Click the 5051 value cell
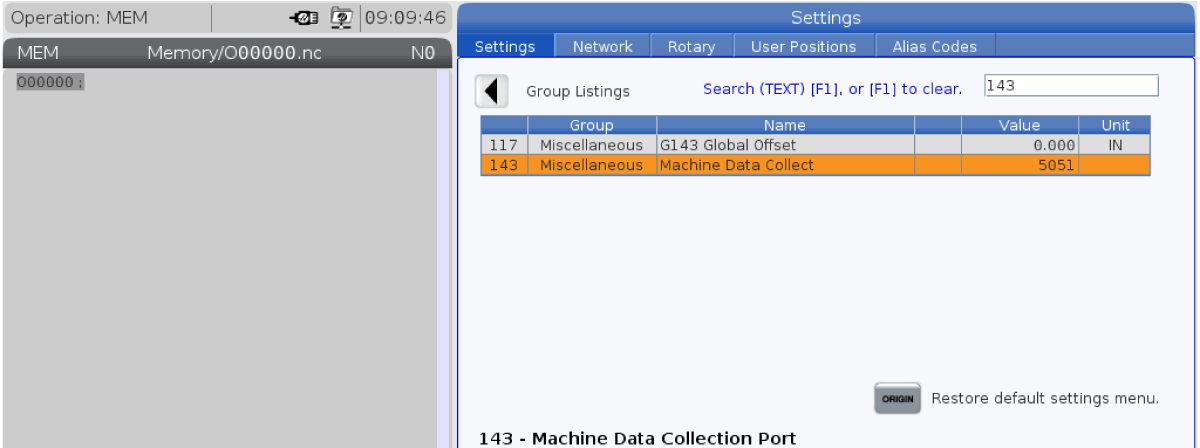The width and height of the screenshot is (1200, 448). pyautogui.click(x=1020, y=165)
